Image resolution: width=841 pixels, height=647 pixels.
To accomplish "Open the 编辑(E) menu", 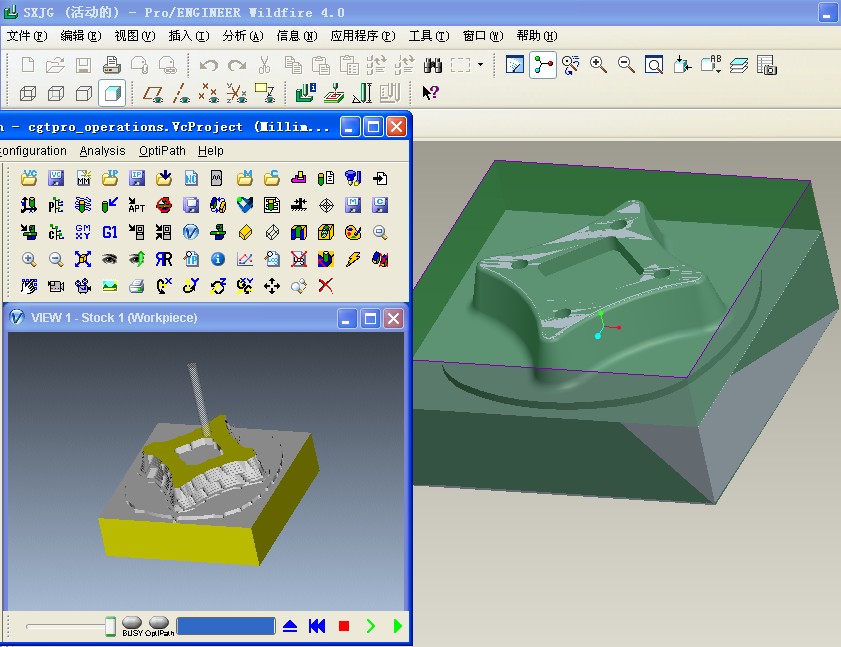I will pyautogui.click(x=80, y=36).
